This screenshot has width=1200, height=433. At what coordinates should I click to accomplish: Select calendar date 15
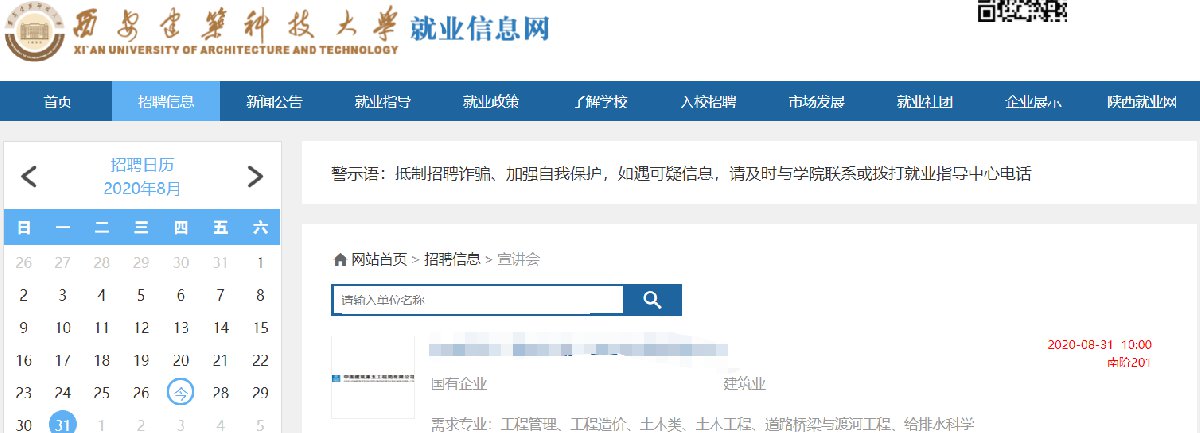(260, 327)
